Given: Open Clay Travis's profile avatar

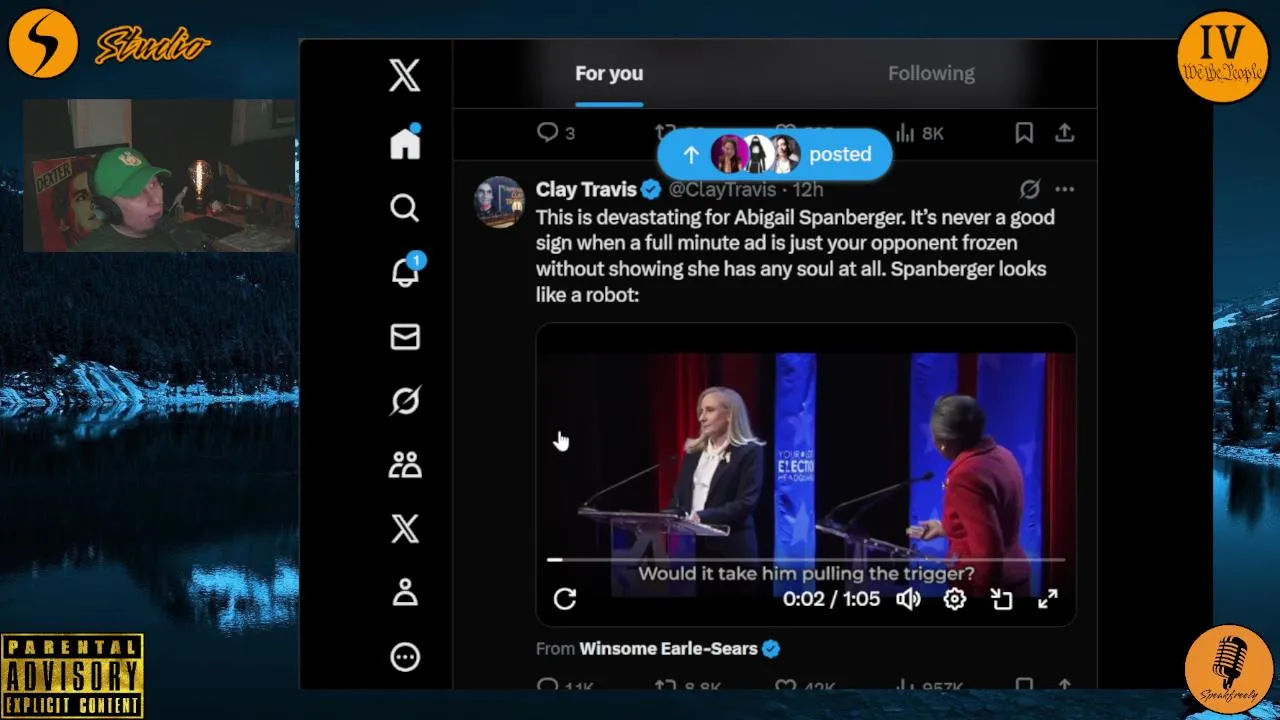Looking at the screenshot, I should point(499,203).
